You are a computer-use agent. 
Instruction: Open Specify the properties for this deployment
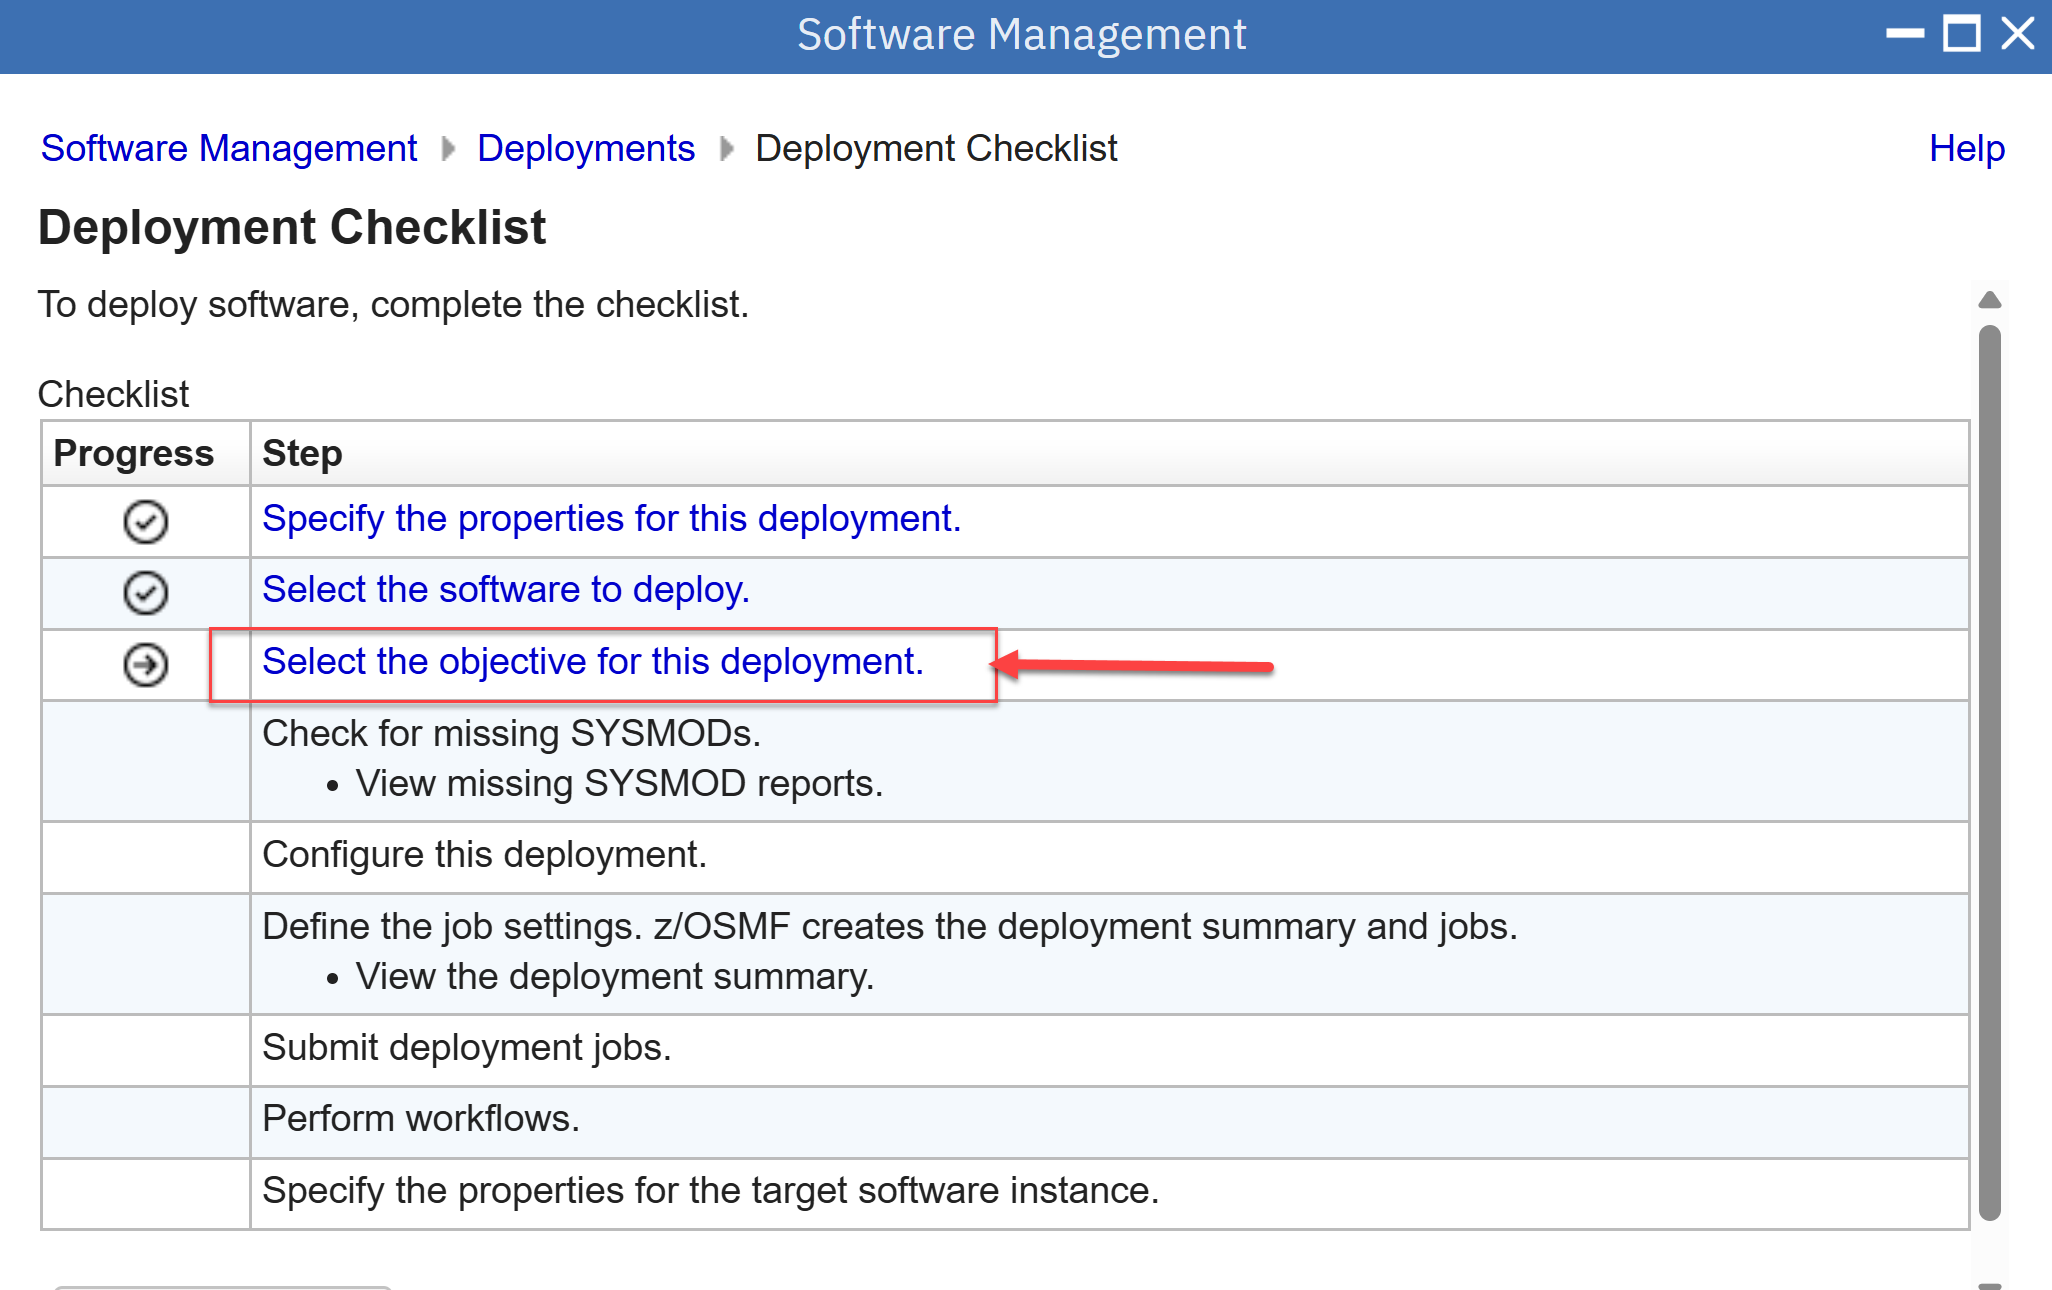tap(611, 519)
